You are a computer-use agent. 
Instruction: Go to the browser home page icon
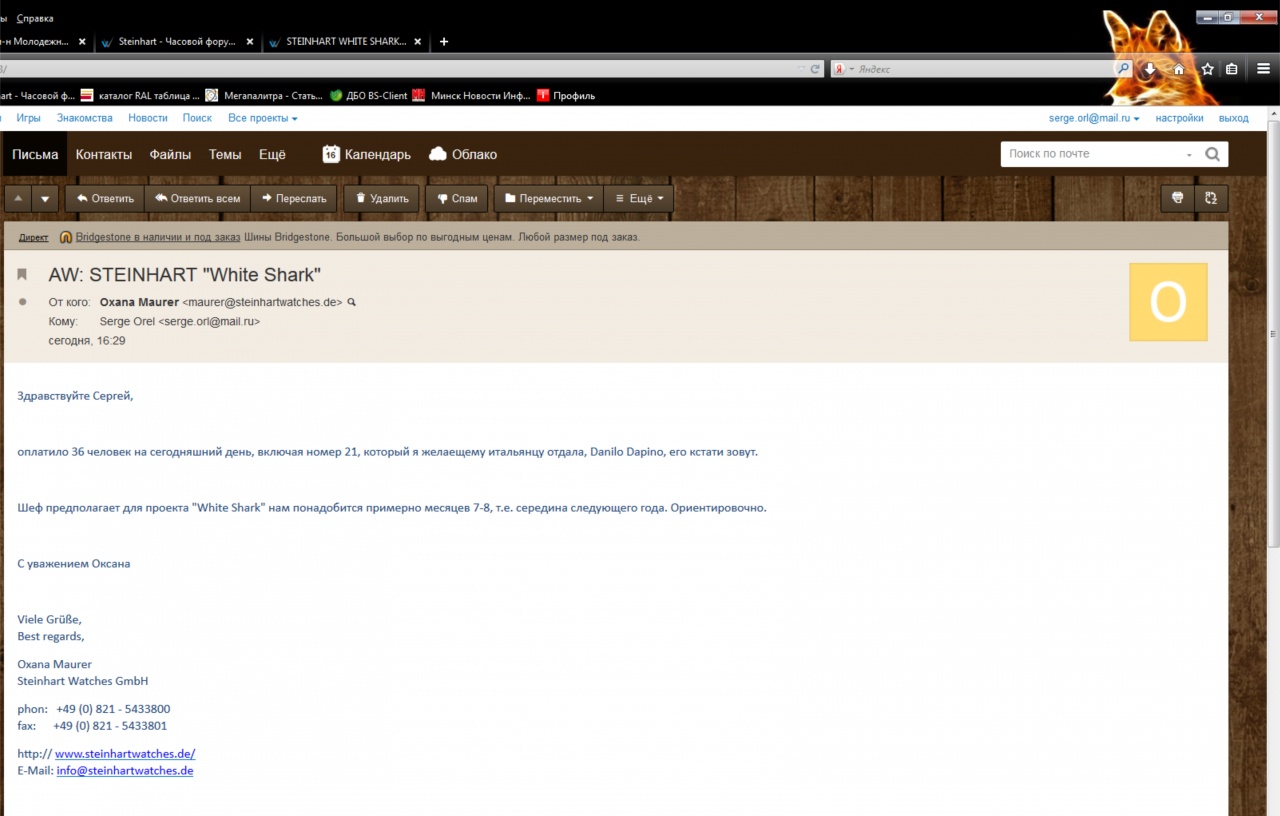point(1178,69)
